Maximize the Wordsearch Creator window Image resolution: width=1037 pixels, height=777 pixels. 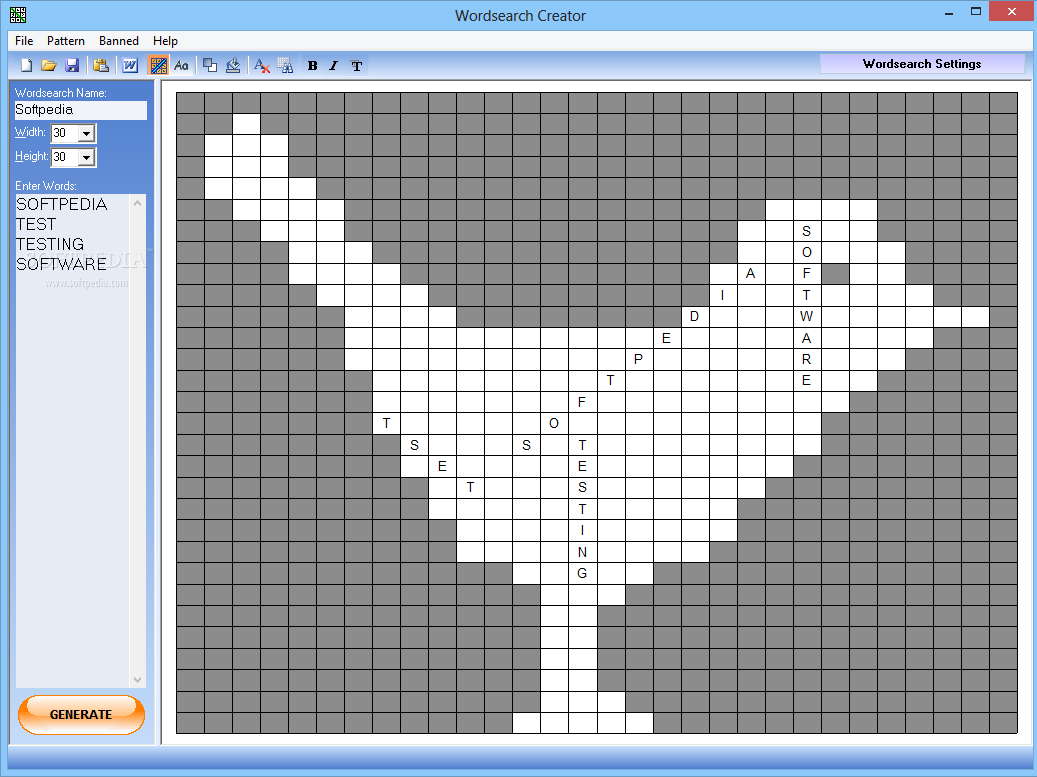coord(976,12)
